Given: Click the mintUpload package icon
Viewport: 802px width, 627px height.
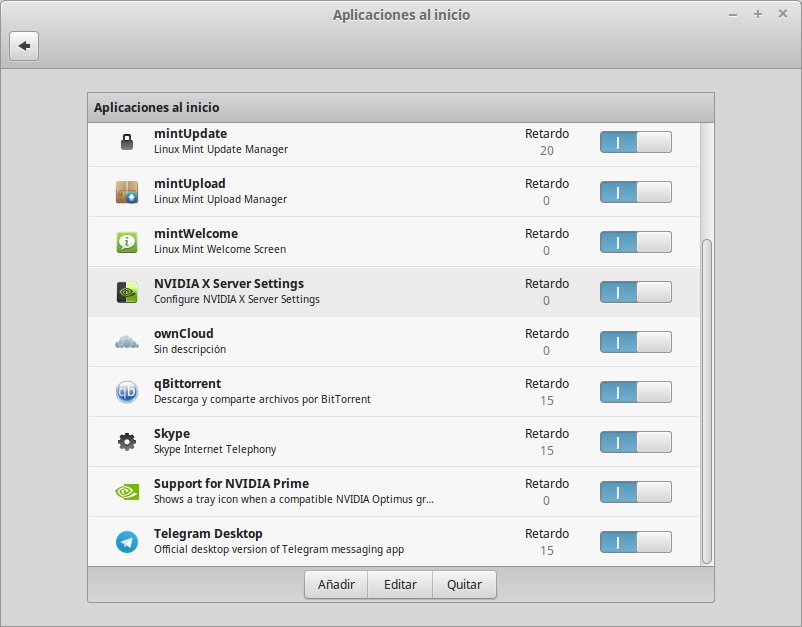Looking at the screenshot, I should tap(127, 192).
